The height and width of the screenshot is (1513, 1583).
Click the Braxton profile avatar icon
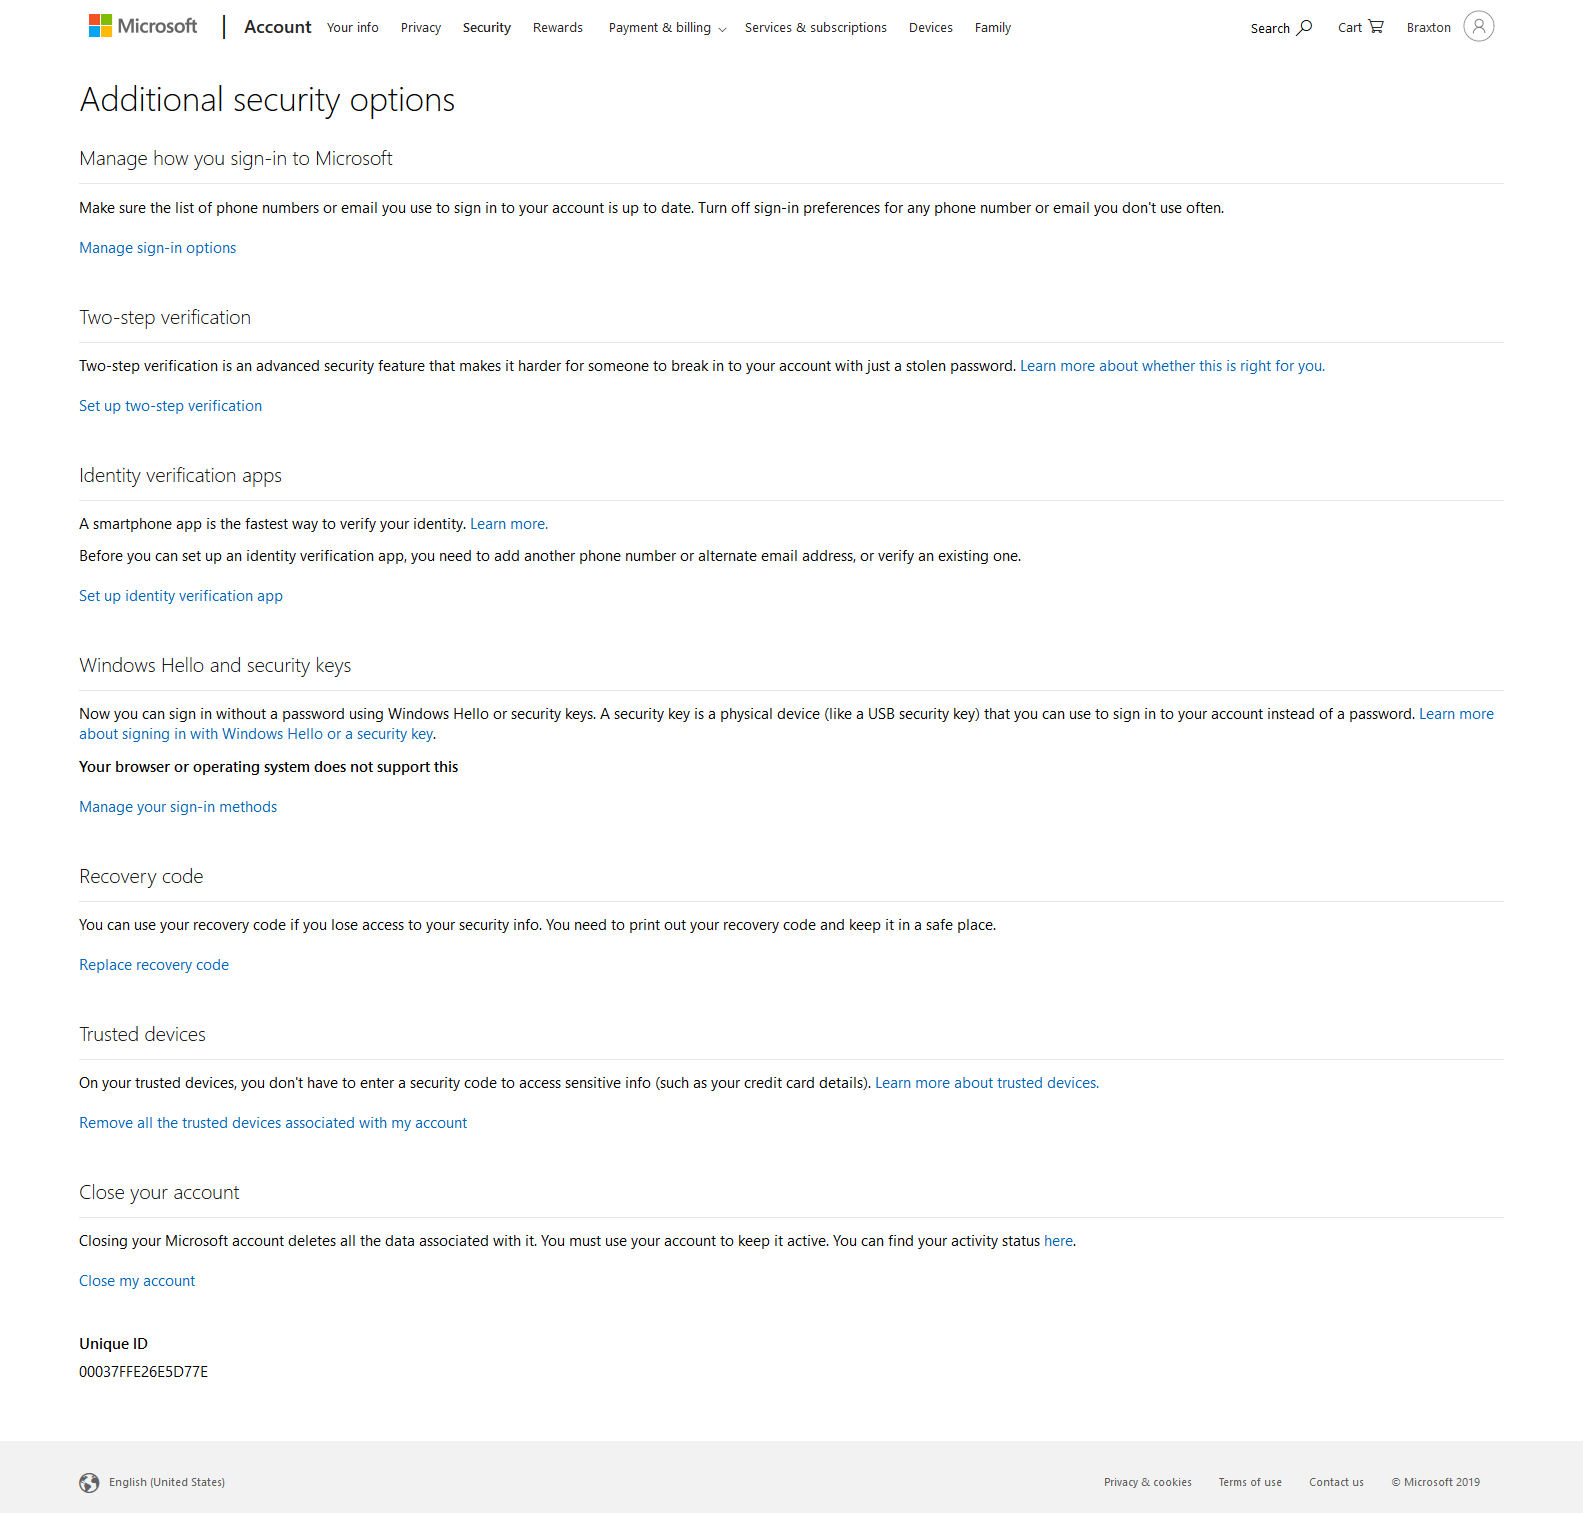point(1479,26)
